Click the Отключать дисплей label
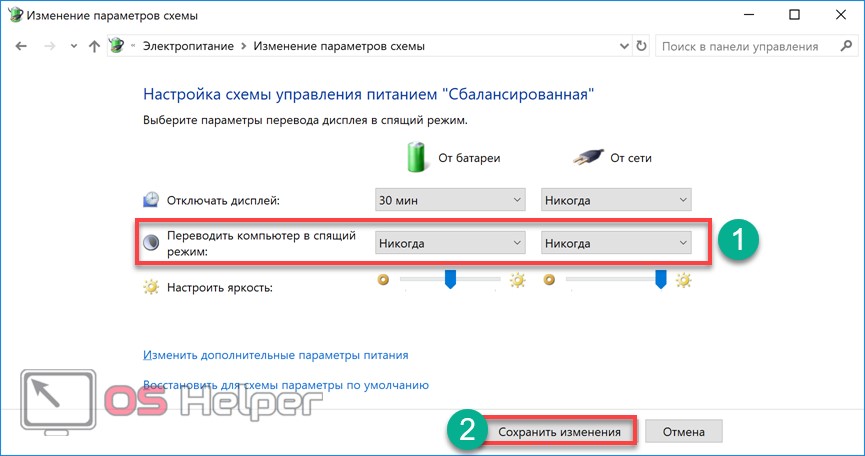Viewport: 865px width, 456px height. tap(223, 201)
